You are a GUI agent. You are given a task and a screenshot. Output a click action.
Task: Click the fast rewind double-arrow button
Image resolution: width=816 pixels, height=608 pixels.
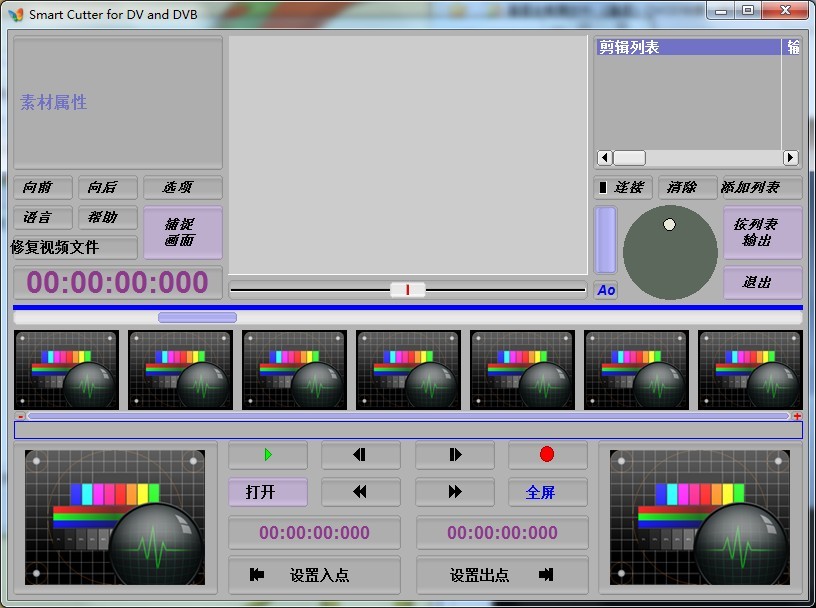coord(360,492)
